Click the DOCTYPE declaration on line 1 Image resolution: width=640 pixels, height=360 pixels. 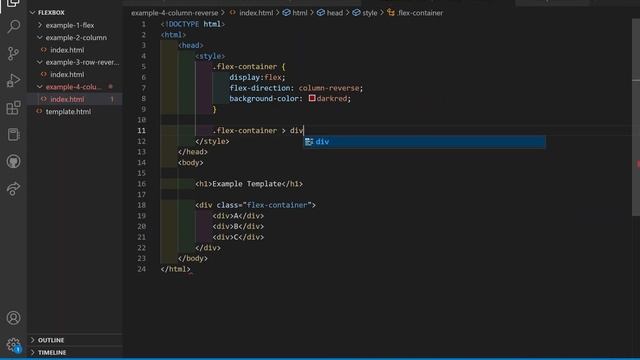click(193, 24)
